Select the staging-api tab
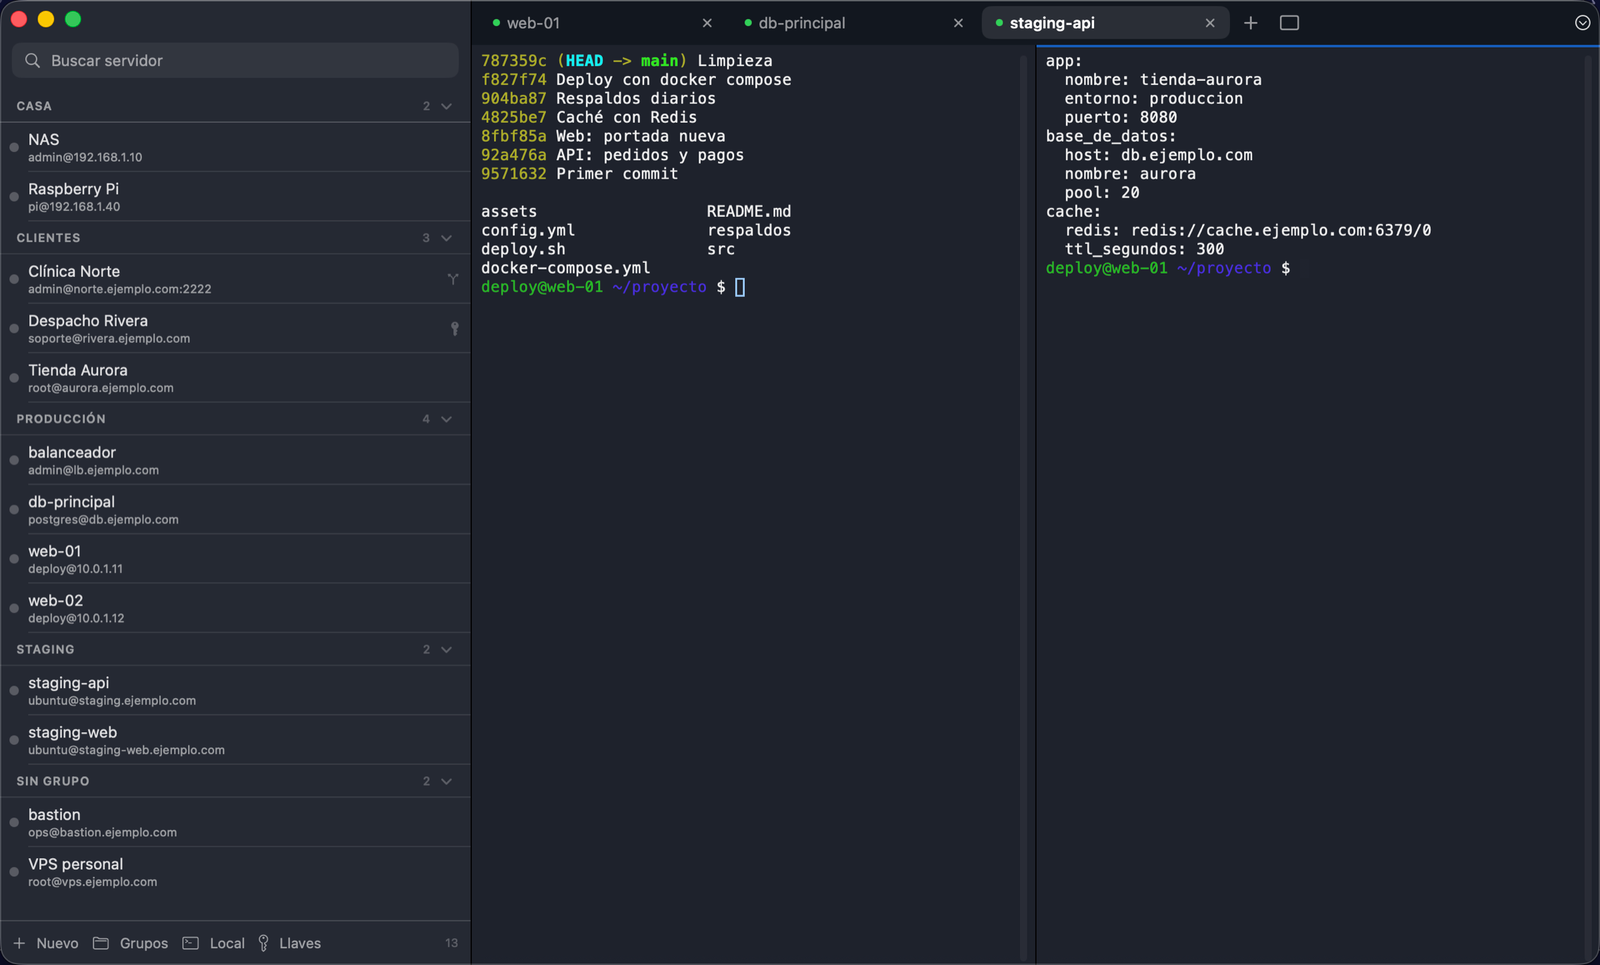This screenshot has width=1600, height=965. click(1105, 23)
